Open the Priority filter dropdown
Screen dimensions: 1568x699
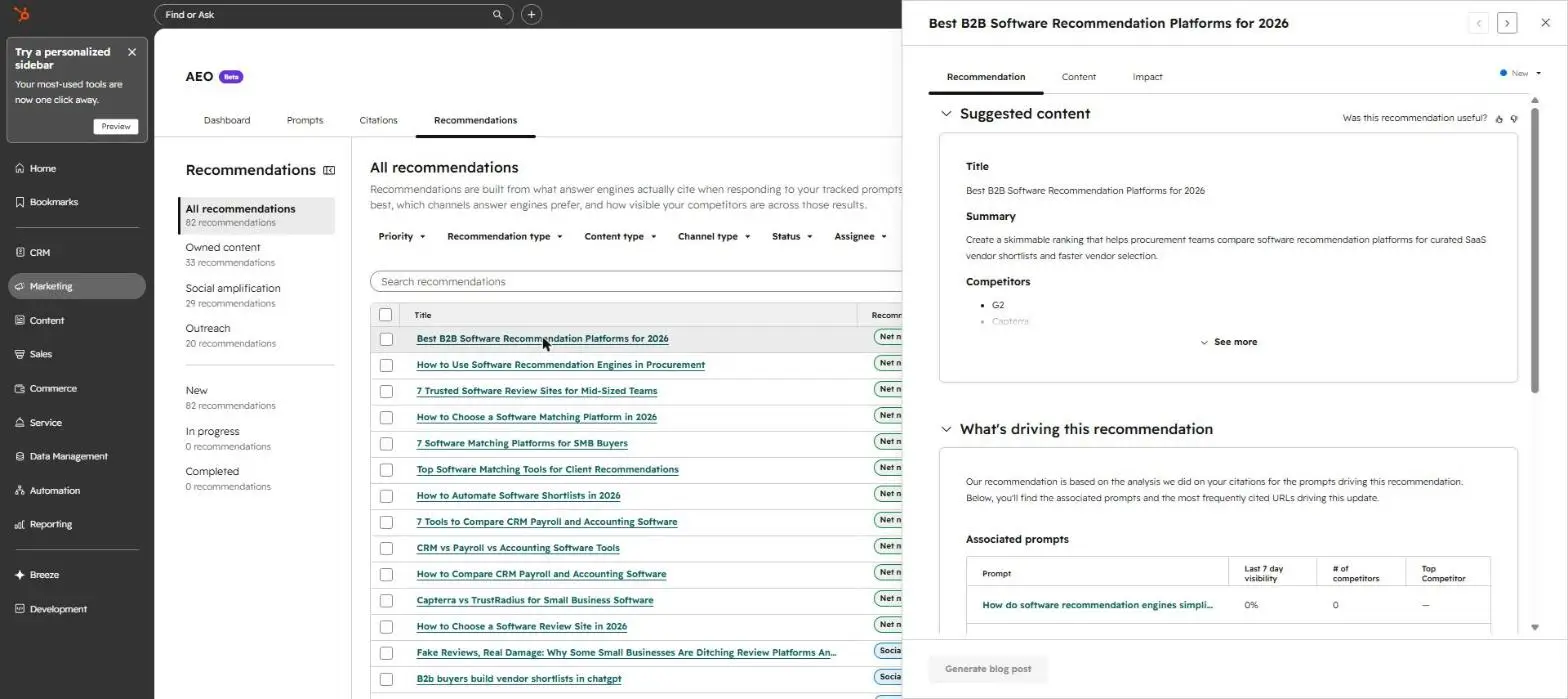click(x=402, y=237)
